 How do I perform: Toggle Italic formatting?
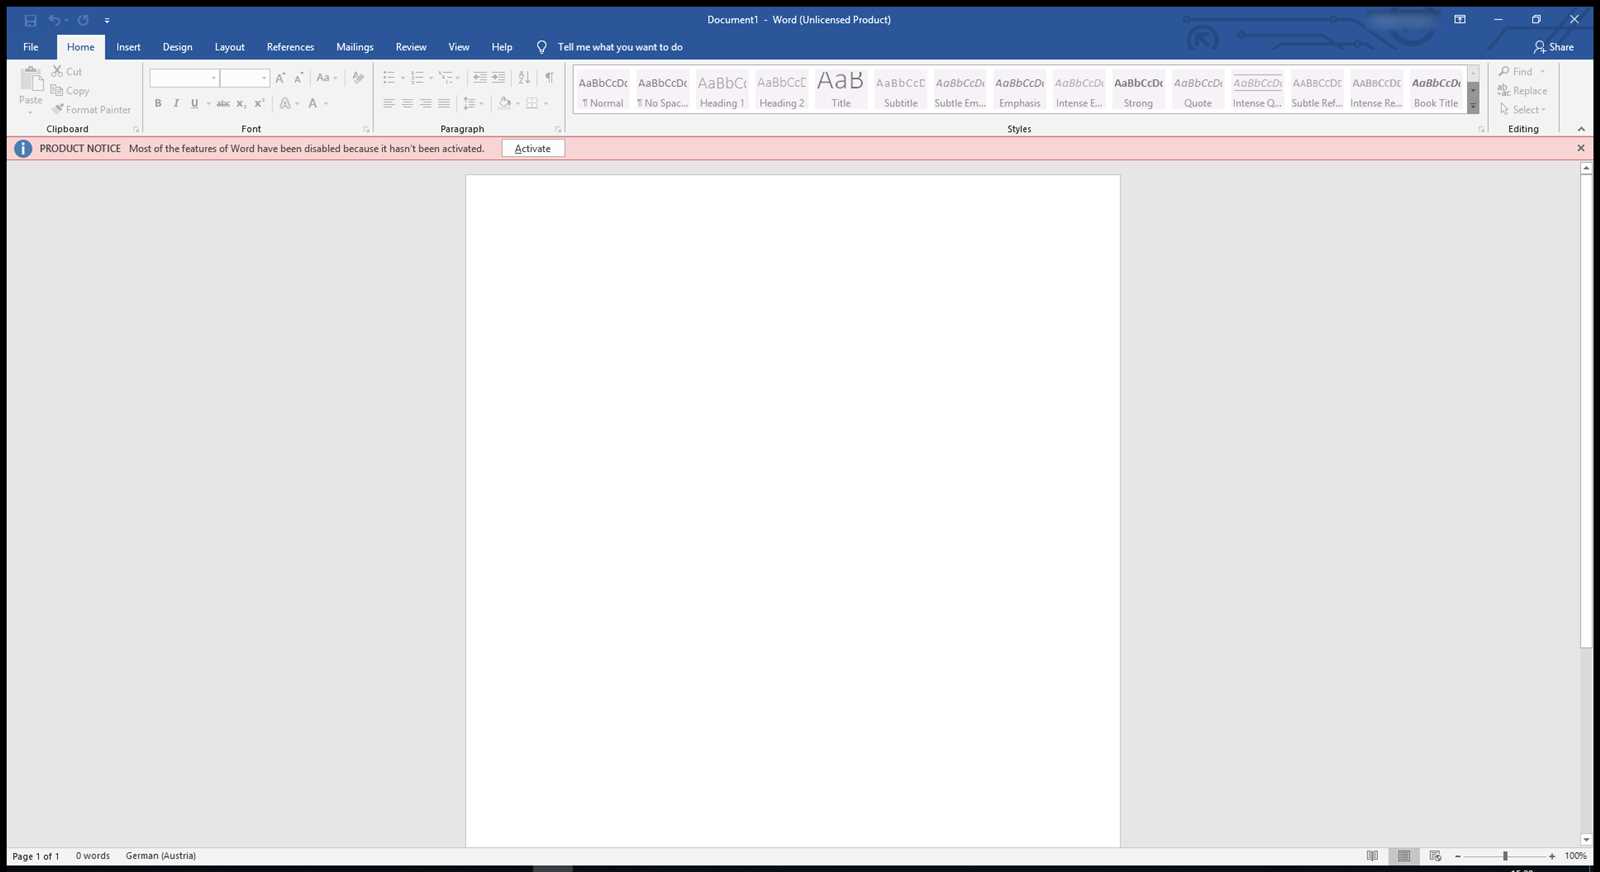point(176,104)
